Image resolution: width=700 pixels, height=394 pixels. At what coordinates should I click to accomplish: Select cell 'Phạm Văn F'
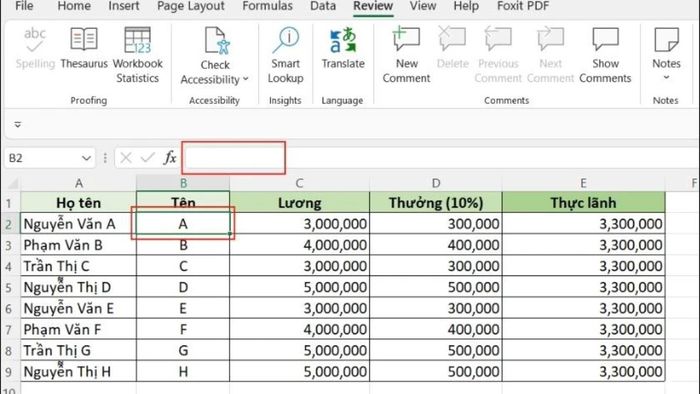(79, 329)
